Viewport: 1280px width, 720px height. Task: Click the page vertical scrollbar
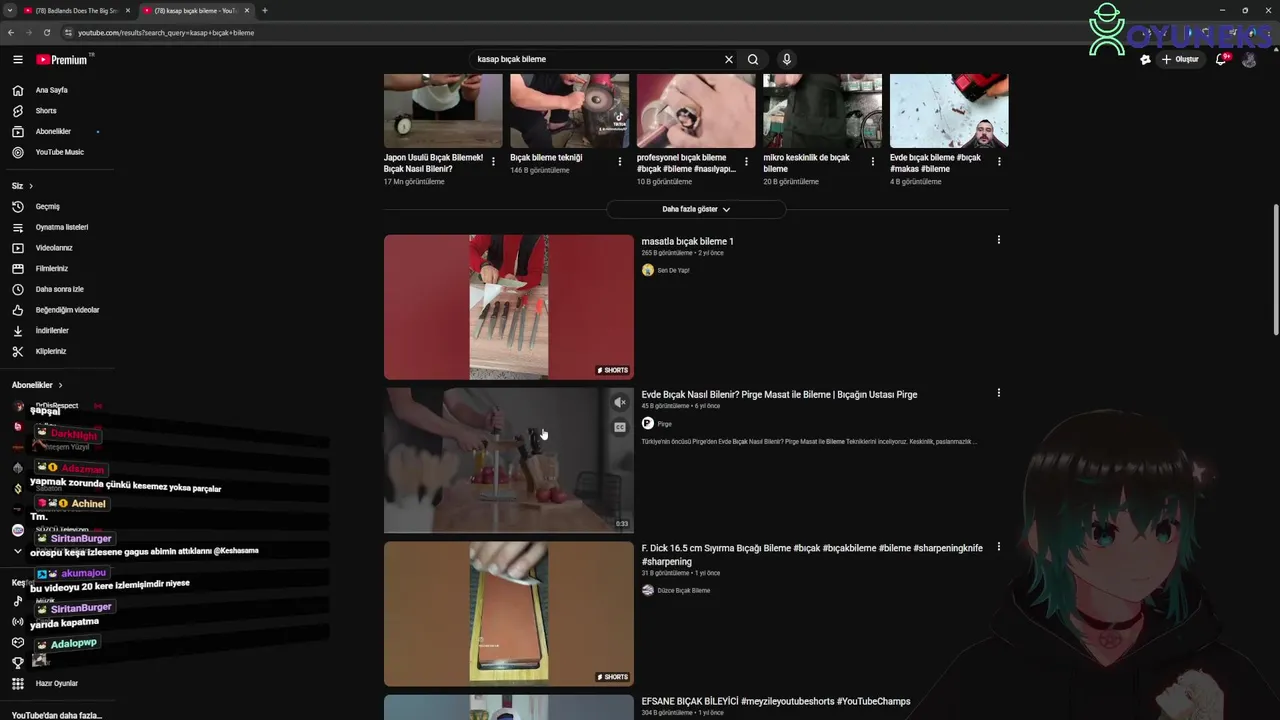(x=1275, y=270)
